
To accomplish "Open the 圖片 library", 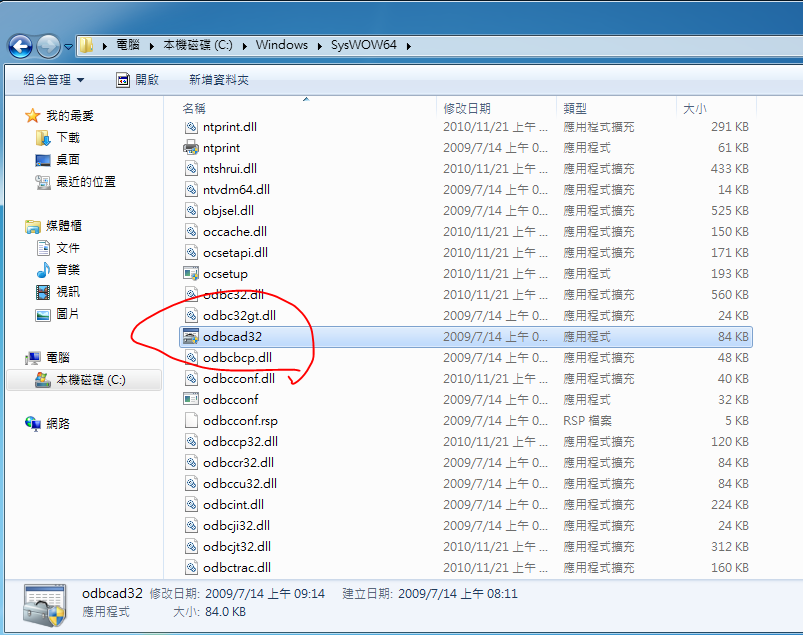I will [x=68, y=314].
